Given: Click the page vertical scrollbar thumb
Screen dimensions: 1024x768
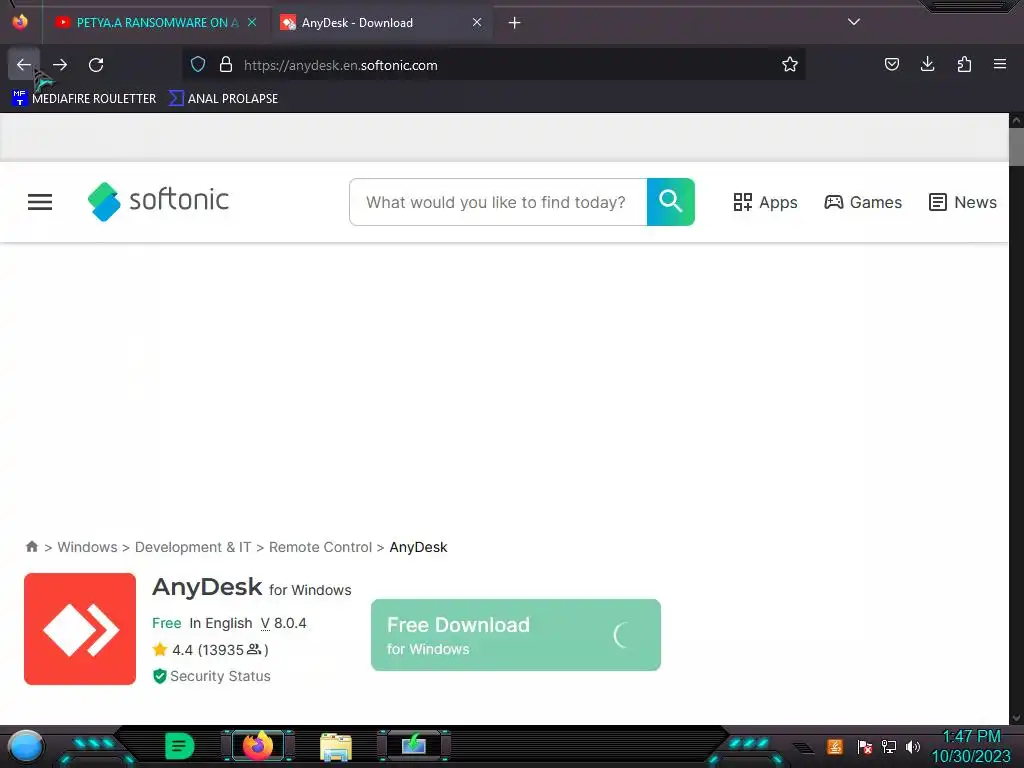Looking at the screenshot, I should (1016, 147).
